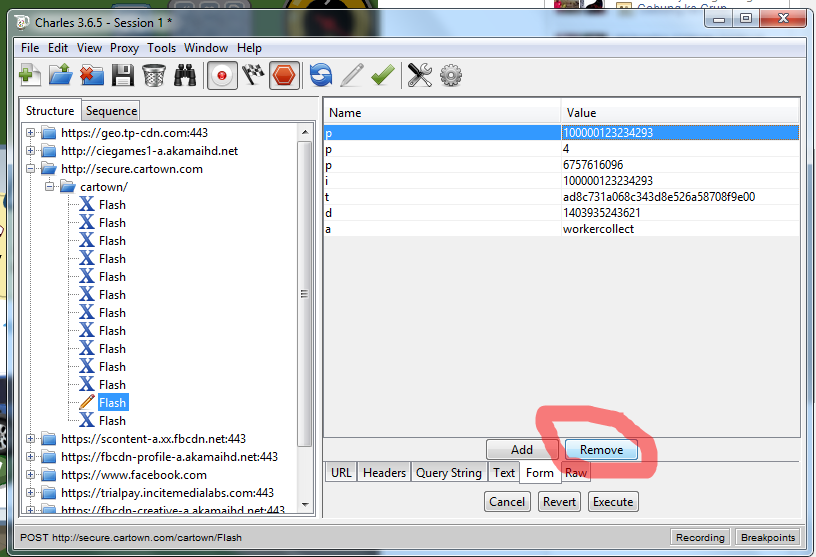Open the Proxy menu
This screenshot has width=816, height=557.
[x=124, y=48]
